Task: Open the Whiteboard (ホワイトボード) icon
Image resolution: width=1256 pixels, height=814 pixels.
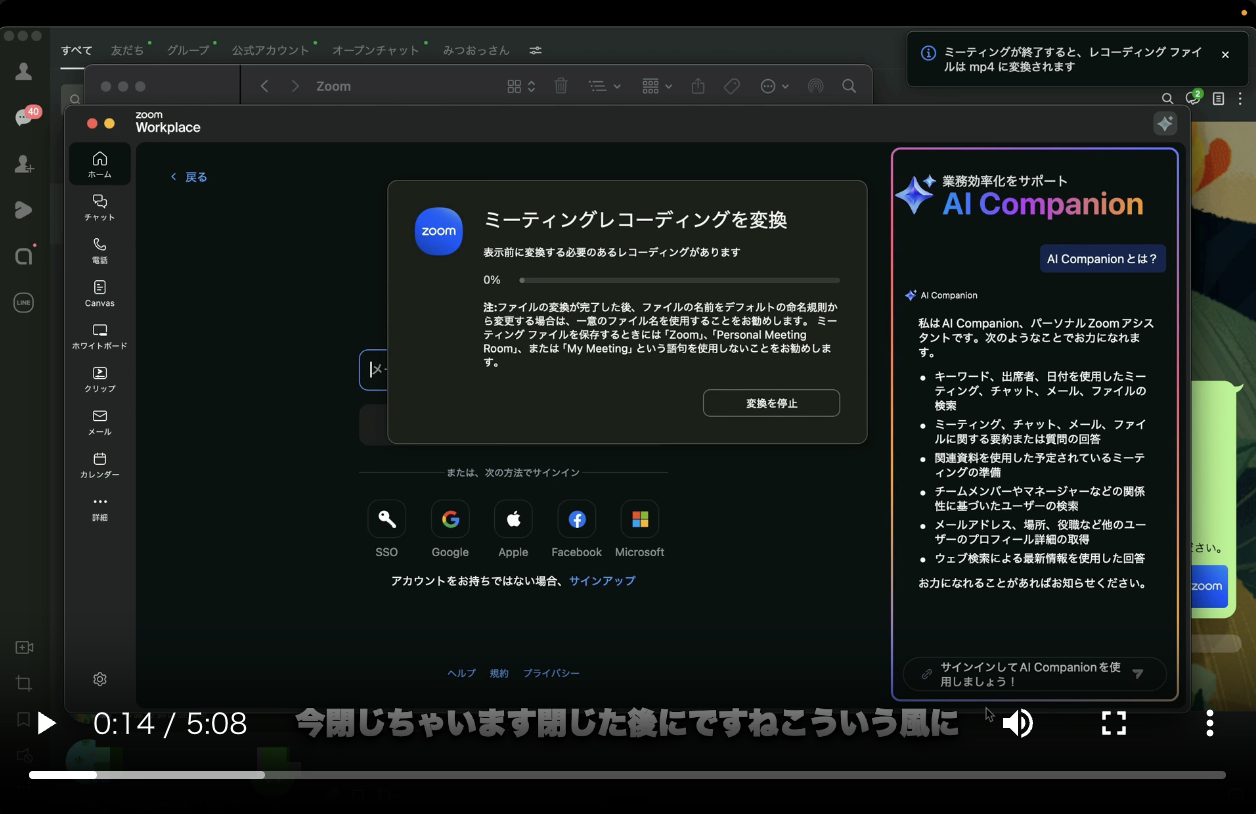Action: tap(100, 336)
